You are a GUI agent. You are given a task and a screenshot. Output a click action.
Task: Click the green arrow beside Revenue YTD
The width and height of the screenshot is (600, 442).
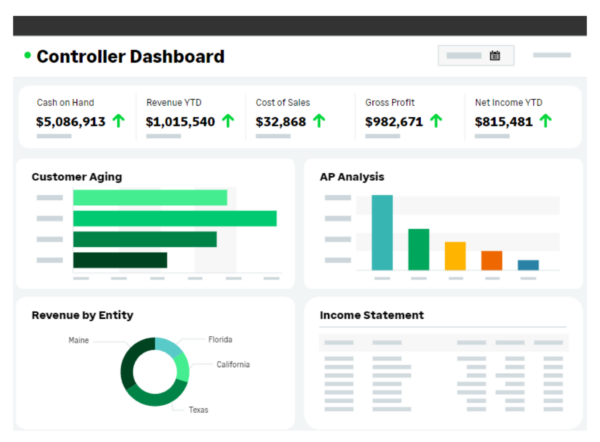[x=228, y=121]
